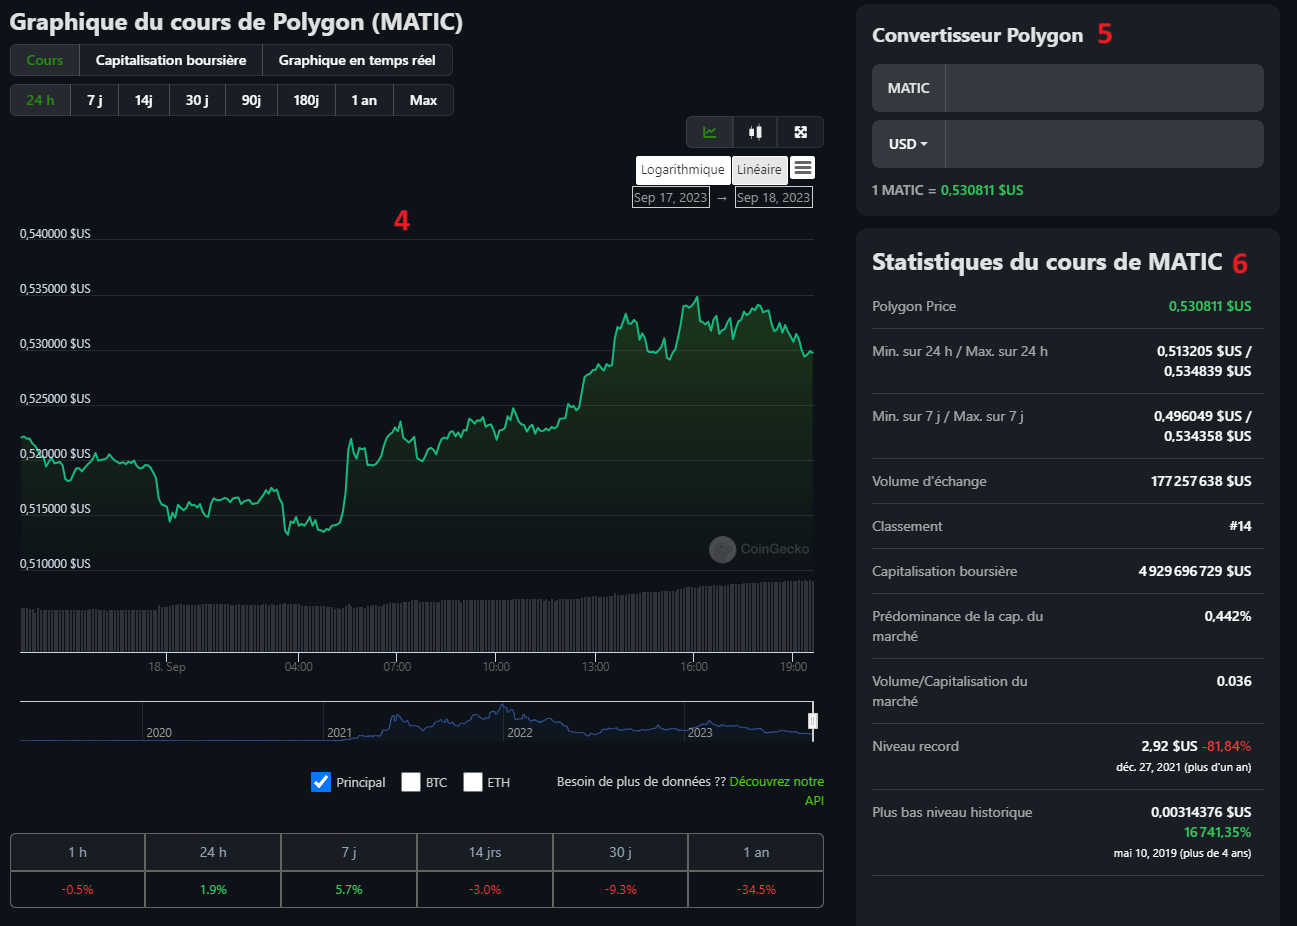Click 2020 in the range navigator

click(x=159, y=733)
